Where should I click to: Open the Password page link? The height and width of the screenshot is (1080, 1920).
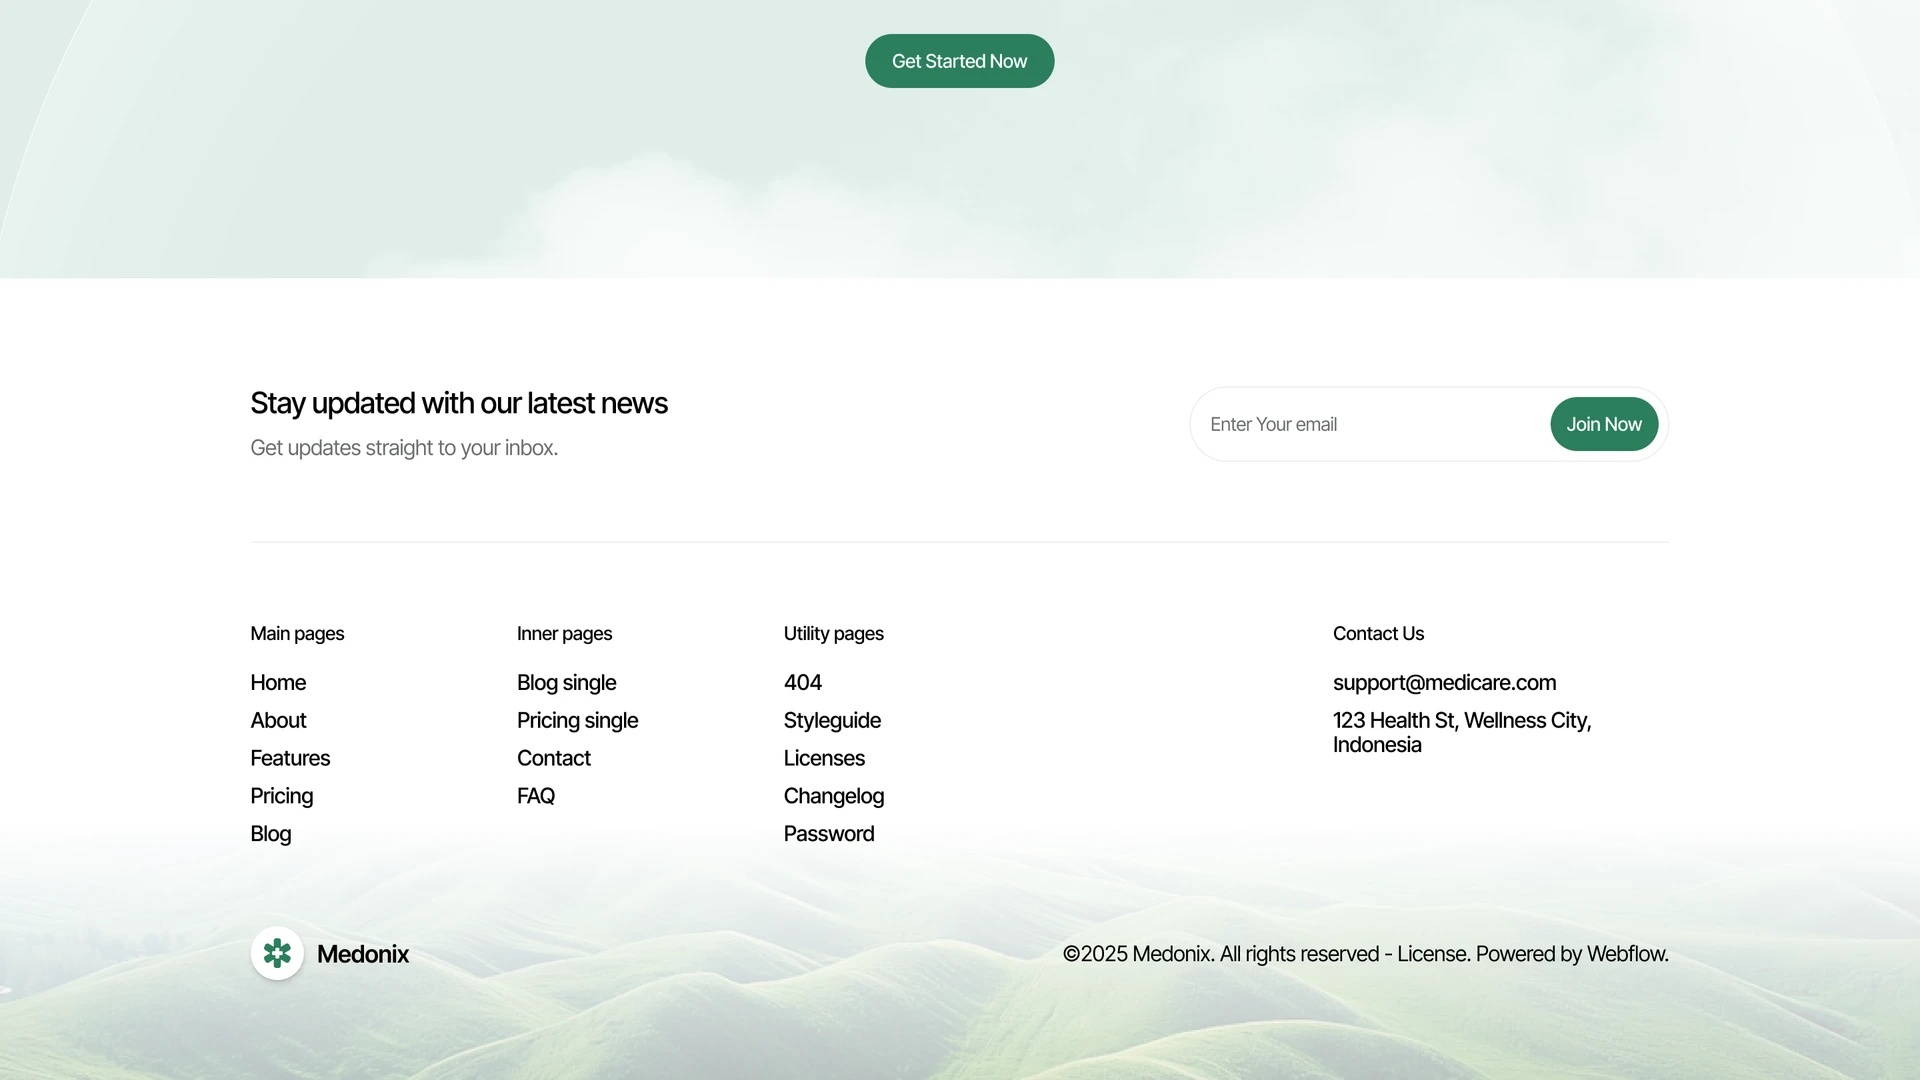click(x=828, y=834)
